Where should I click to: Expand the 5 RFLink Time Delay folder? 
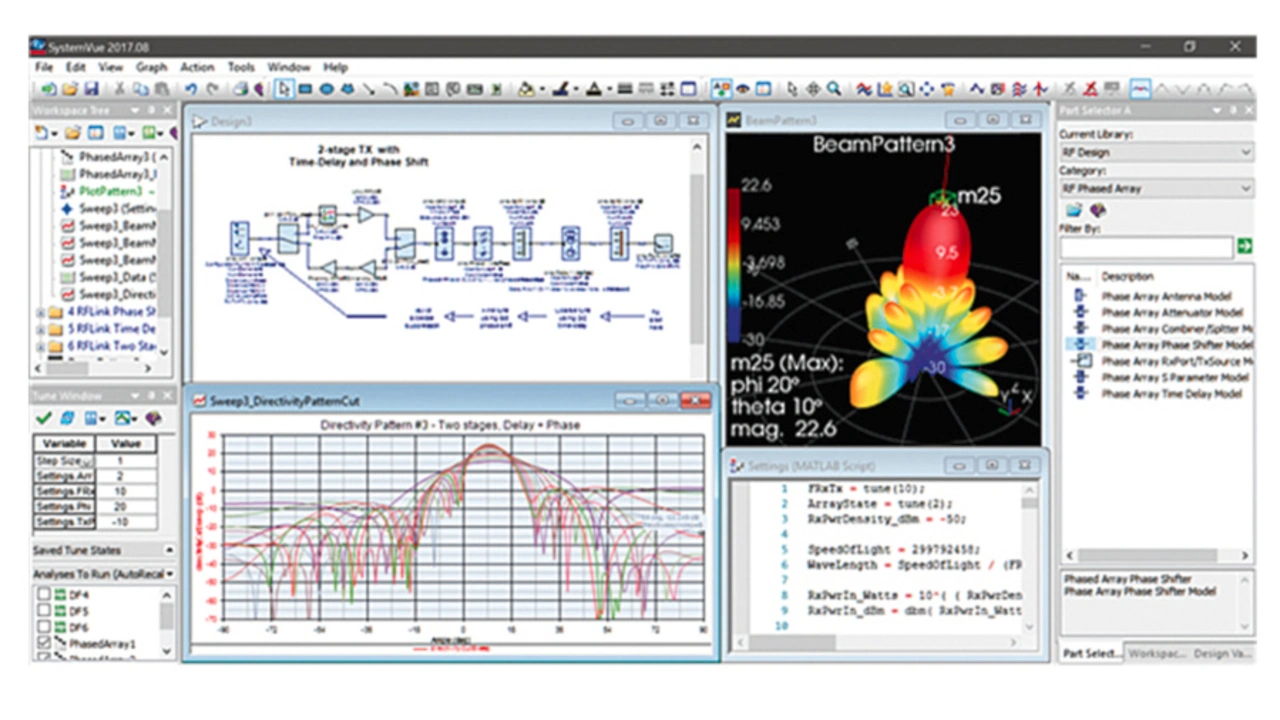(x=41, y=329)
